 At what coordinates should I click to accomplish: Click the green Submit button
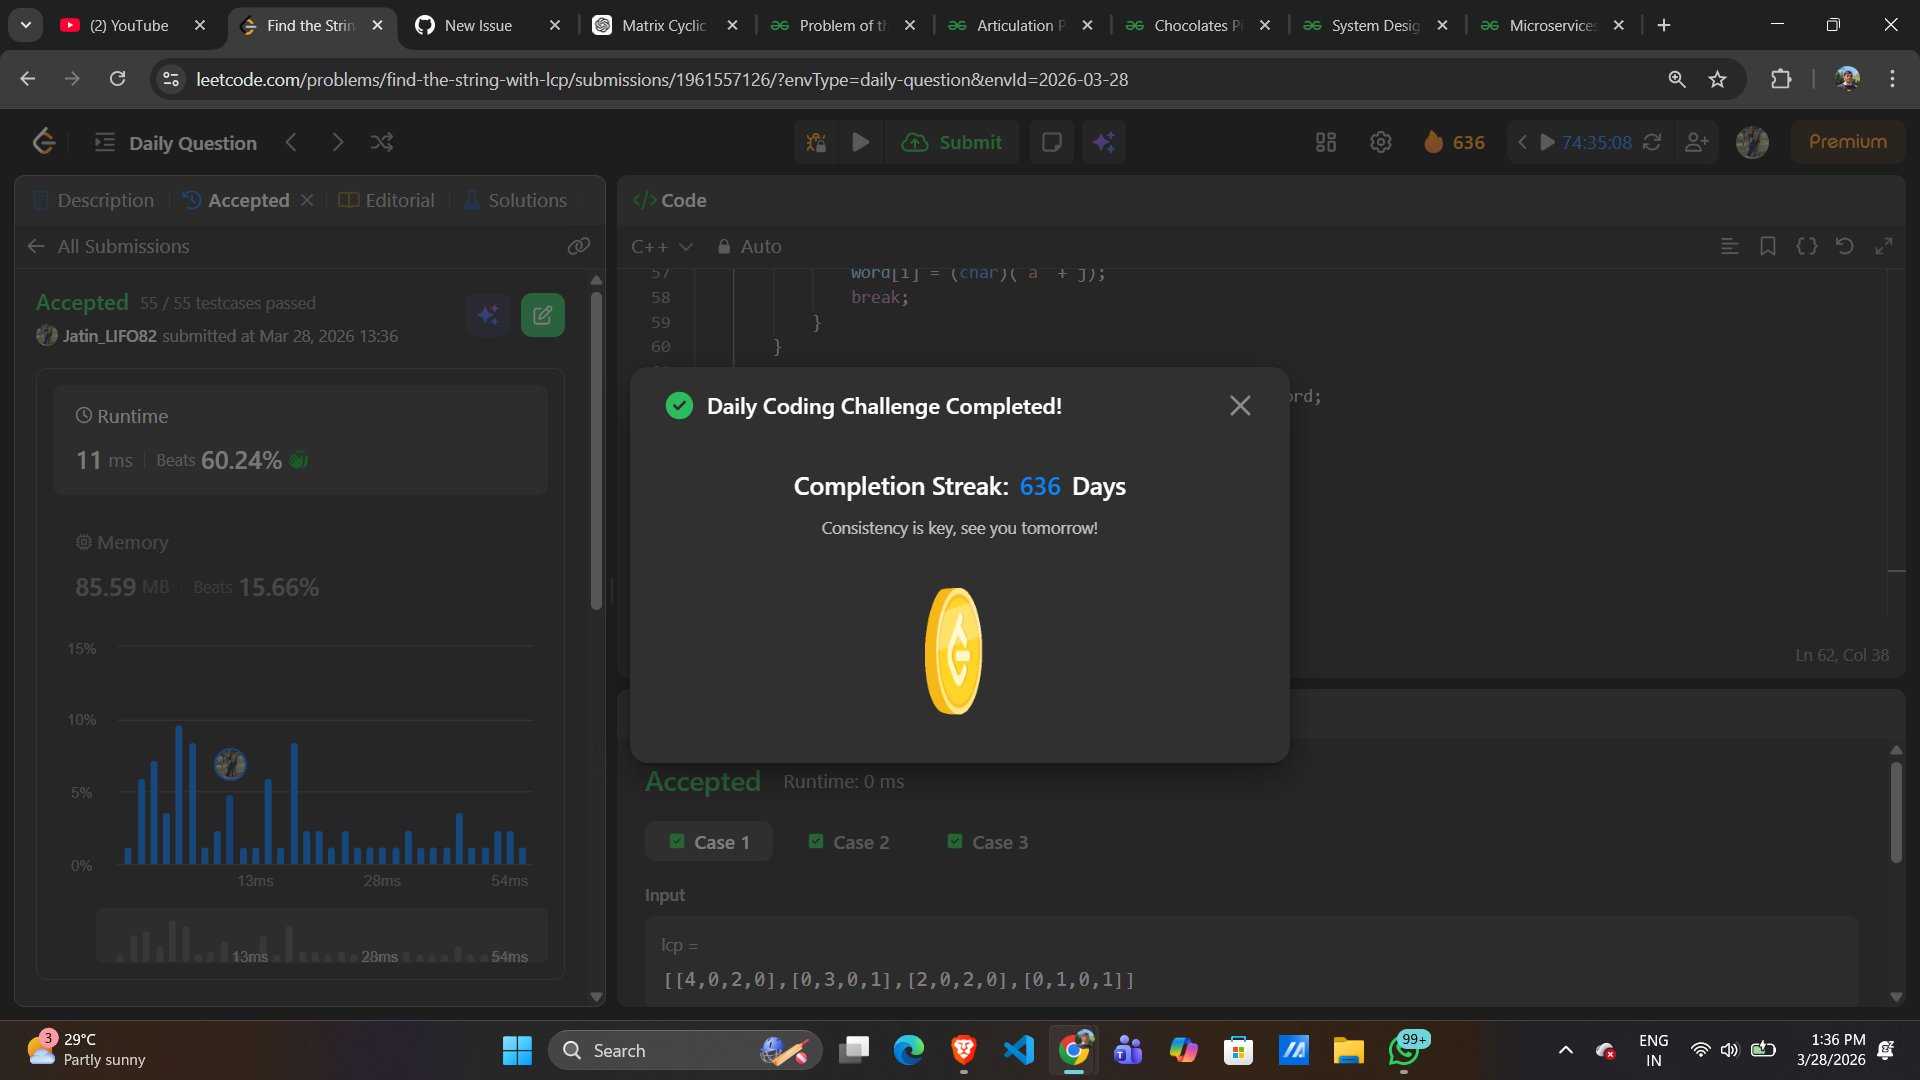tap(951, 142)
